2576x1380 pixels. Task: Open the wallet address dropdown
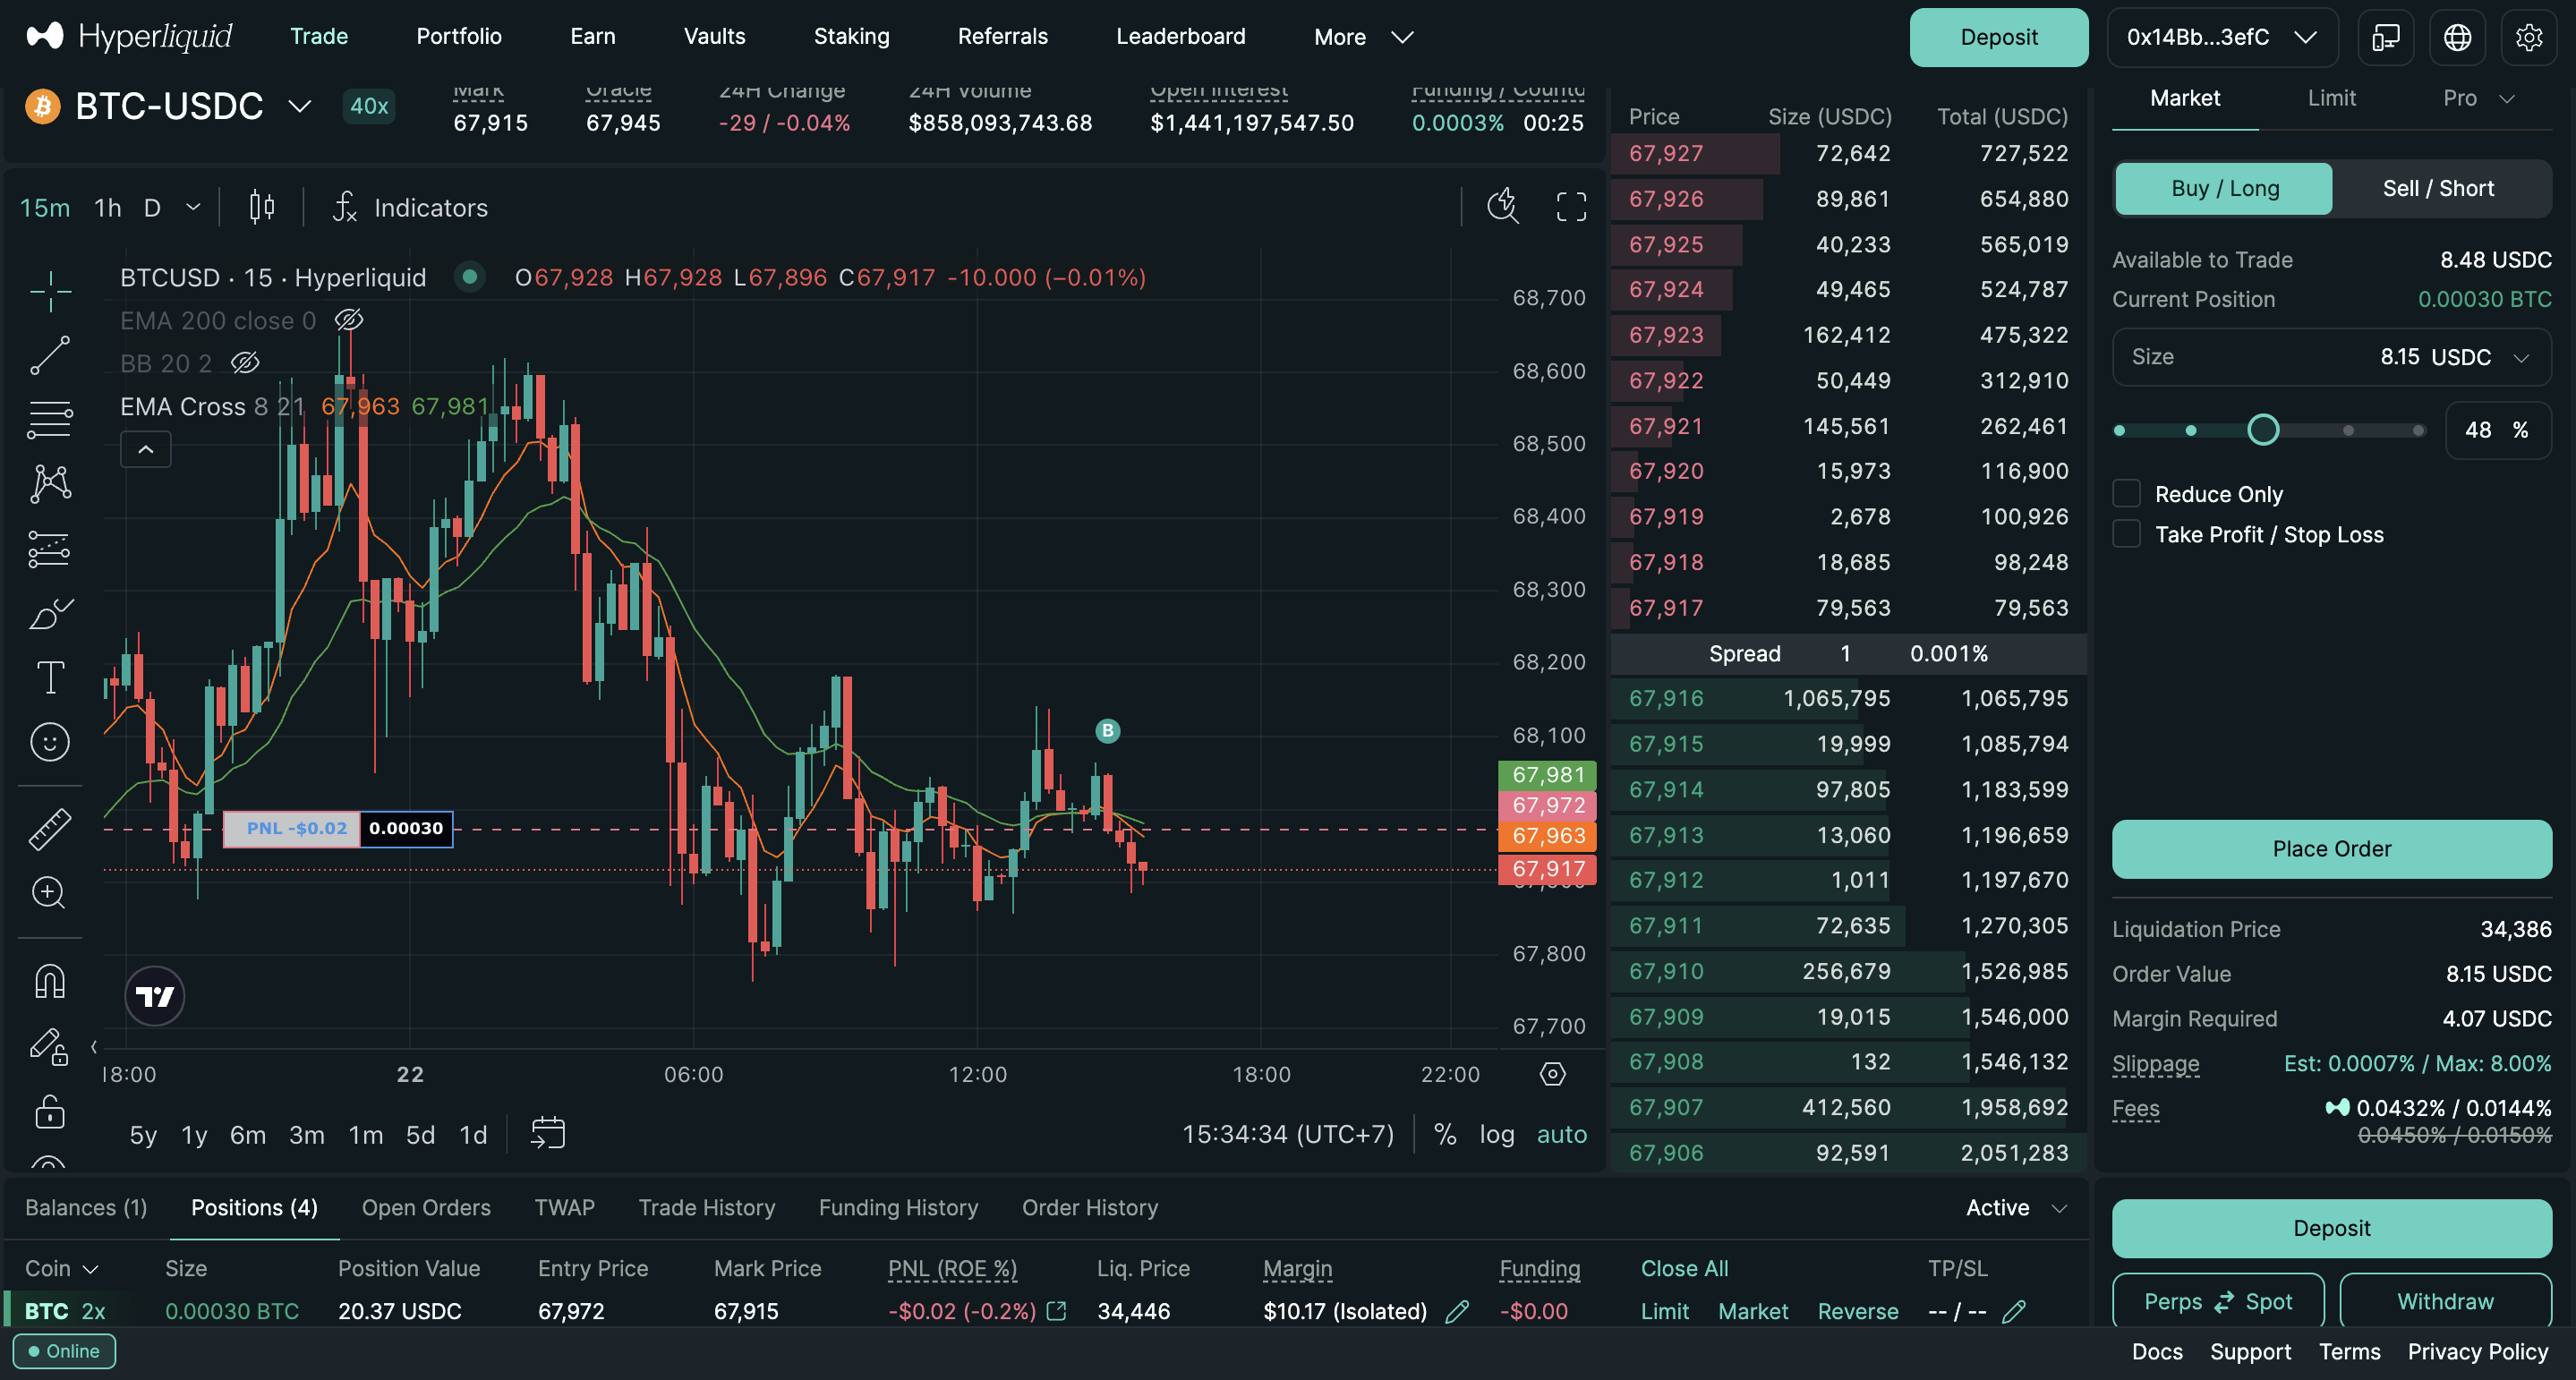(x=2221, y=37)
